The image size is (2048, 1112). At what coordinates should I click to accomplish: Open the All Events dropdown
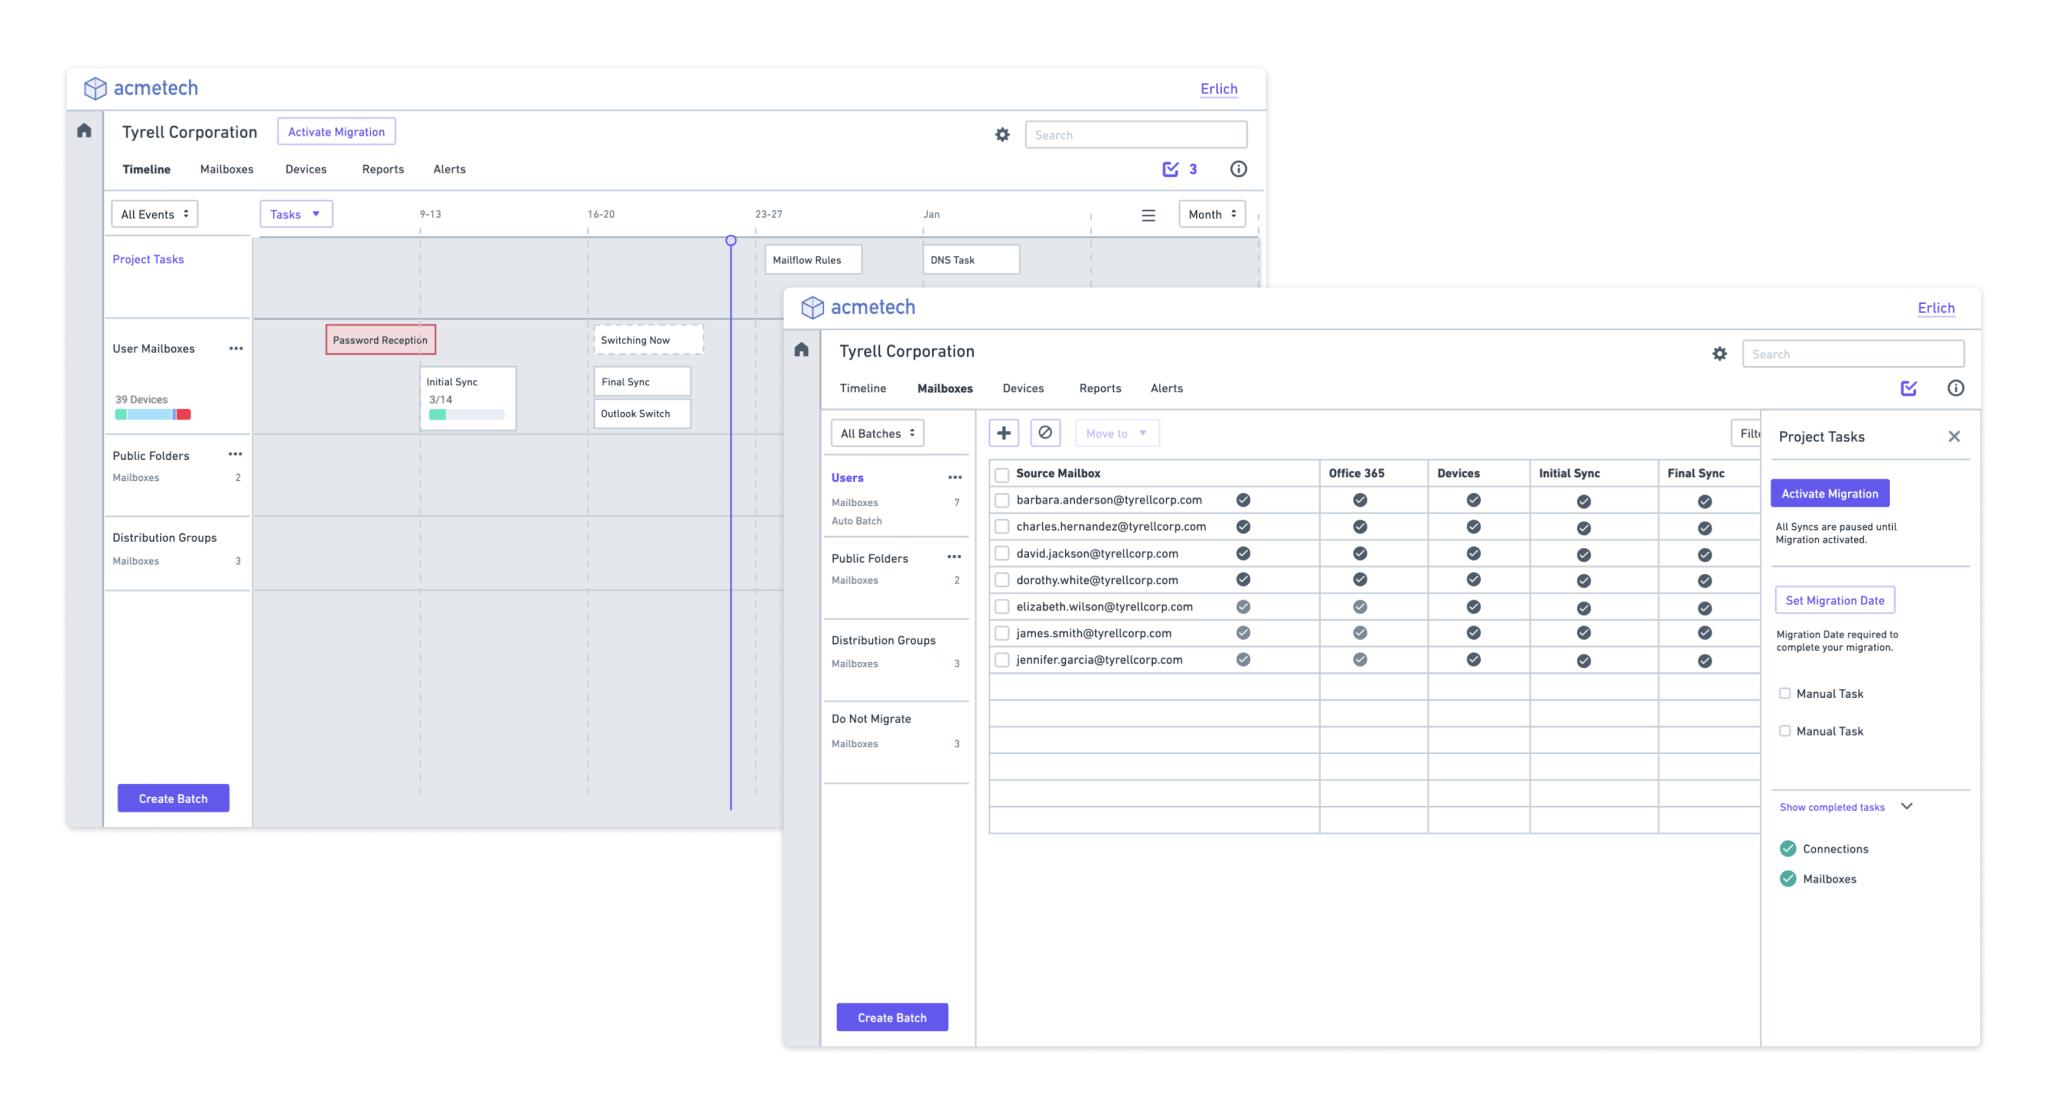(154, 214)
